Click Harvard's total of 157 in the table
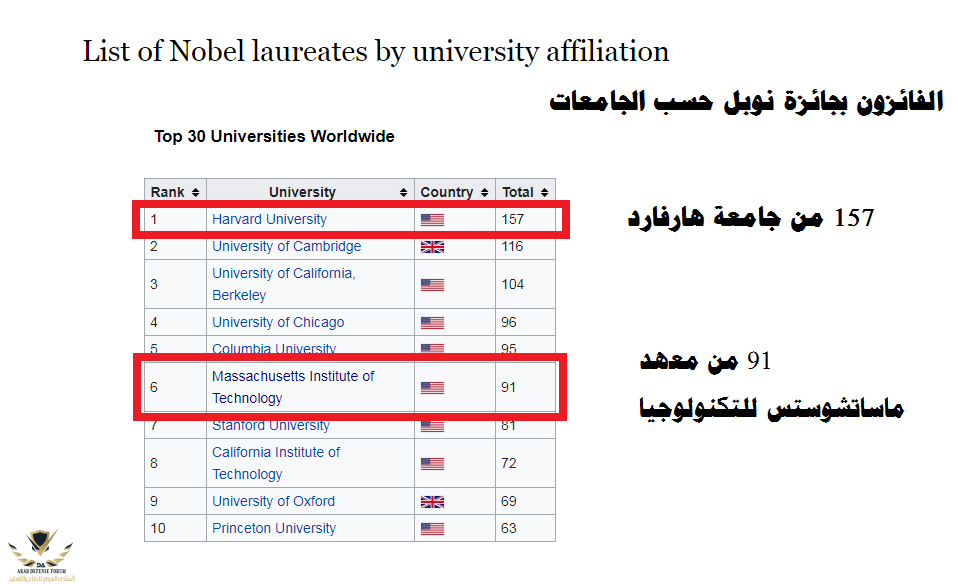958x584 pixels. click(x=513, y=219)
